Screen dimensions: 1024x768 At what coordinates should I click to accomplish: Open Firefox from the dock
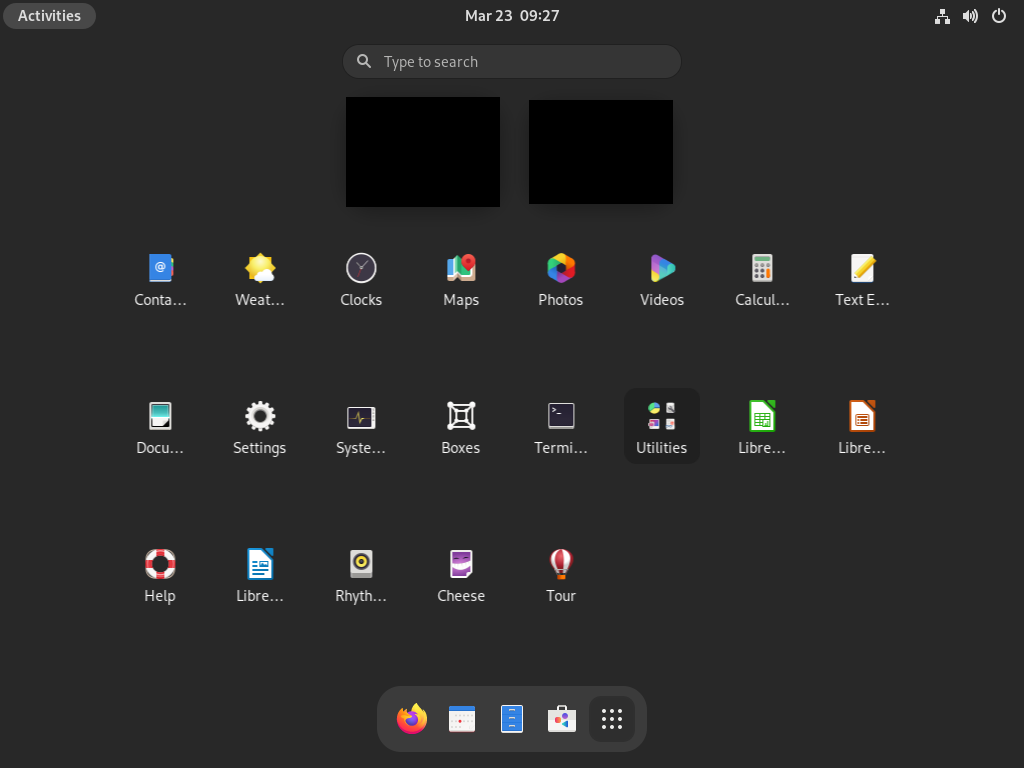[412, 719]
